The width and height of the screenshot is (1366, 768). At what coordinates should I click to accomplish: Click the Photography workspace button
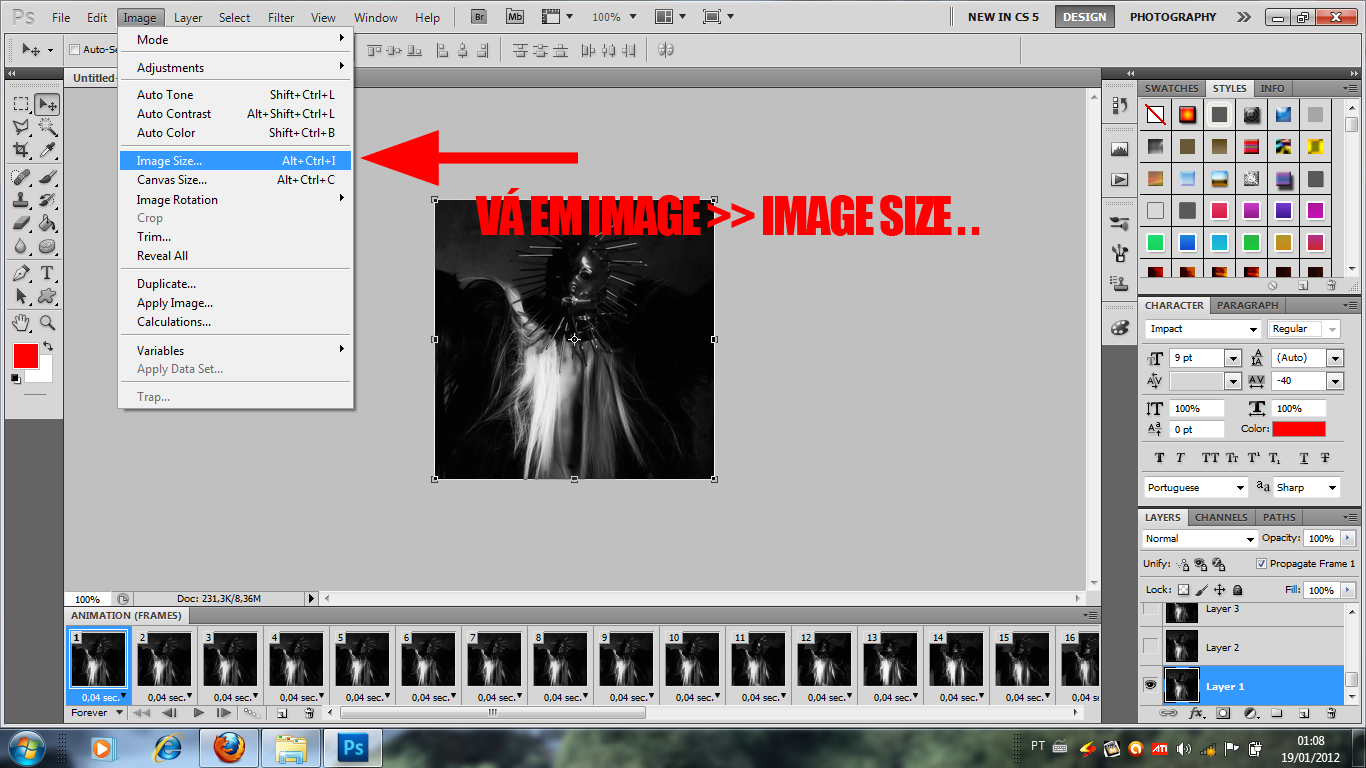[1172, 17]
